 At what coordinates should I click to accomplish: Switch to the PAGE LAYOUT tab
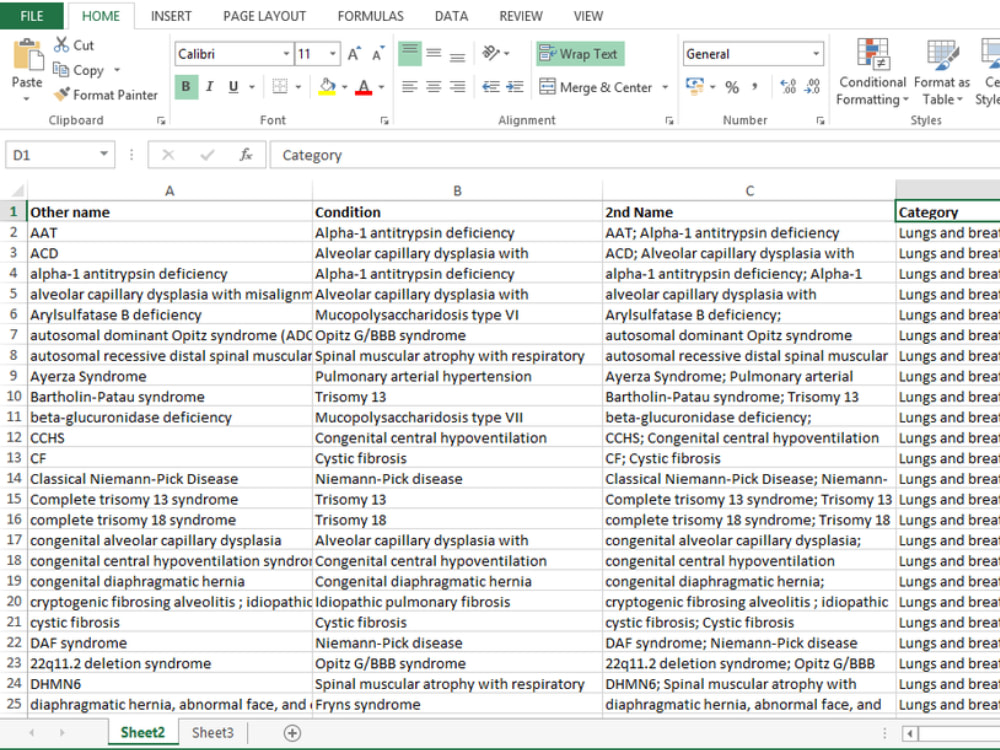[x=265, y=16]
